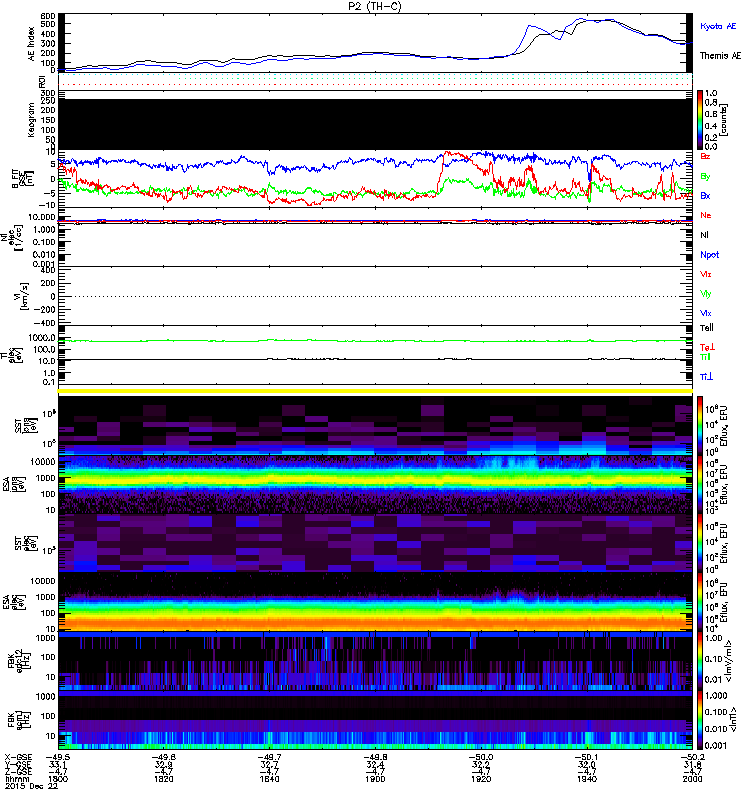Click the green Viy legend label
750x800 pixels.
coord(705,294)
